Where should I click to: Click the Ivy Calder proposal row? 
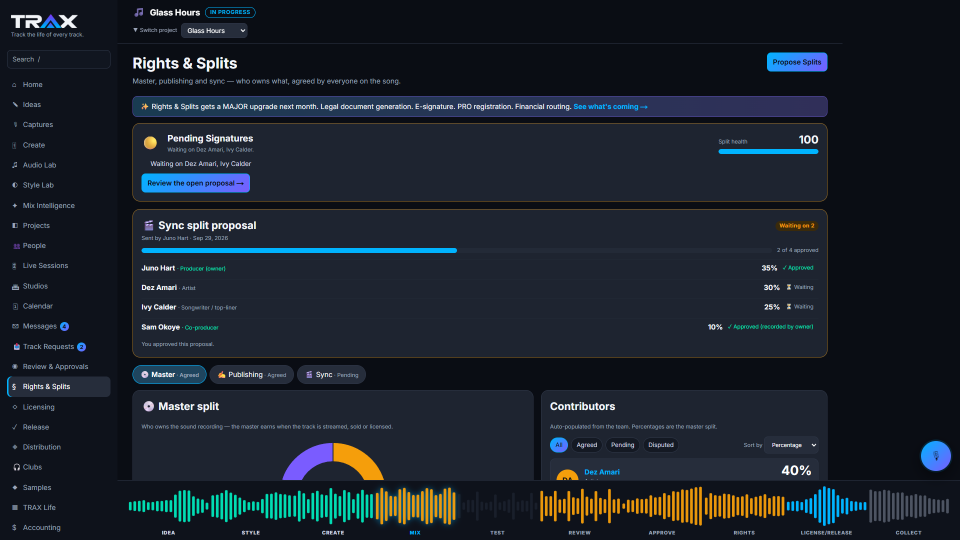(479, 307)
